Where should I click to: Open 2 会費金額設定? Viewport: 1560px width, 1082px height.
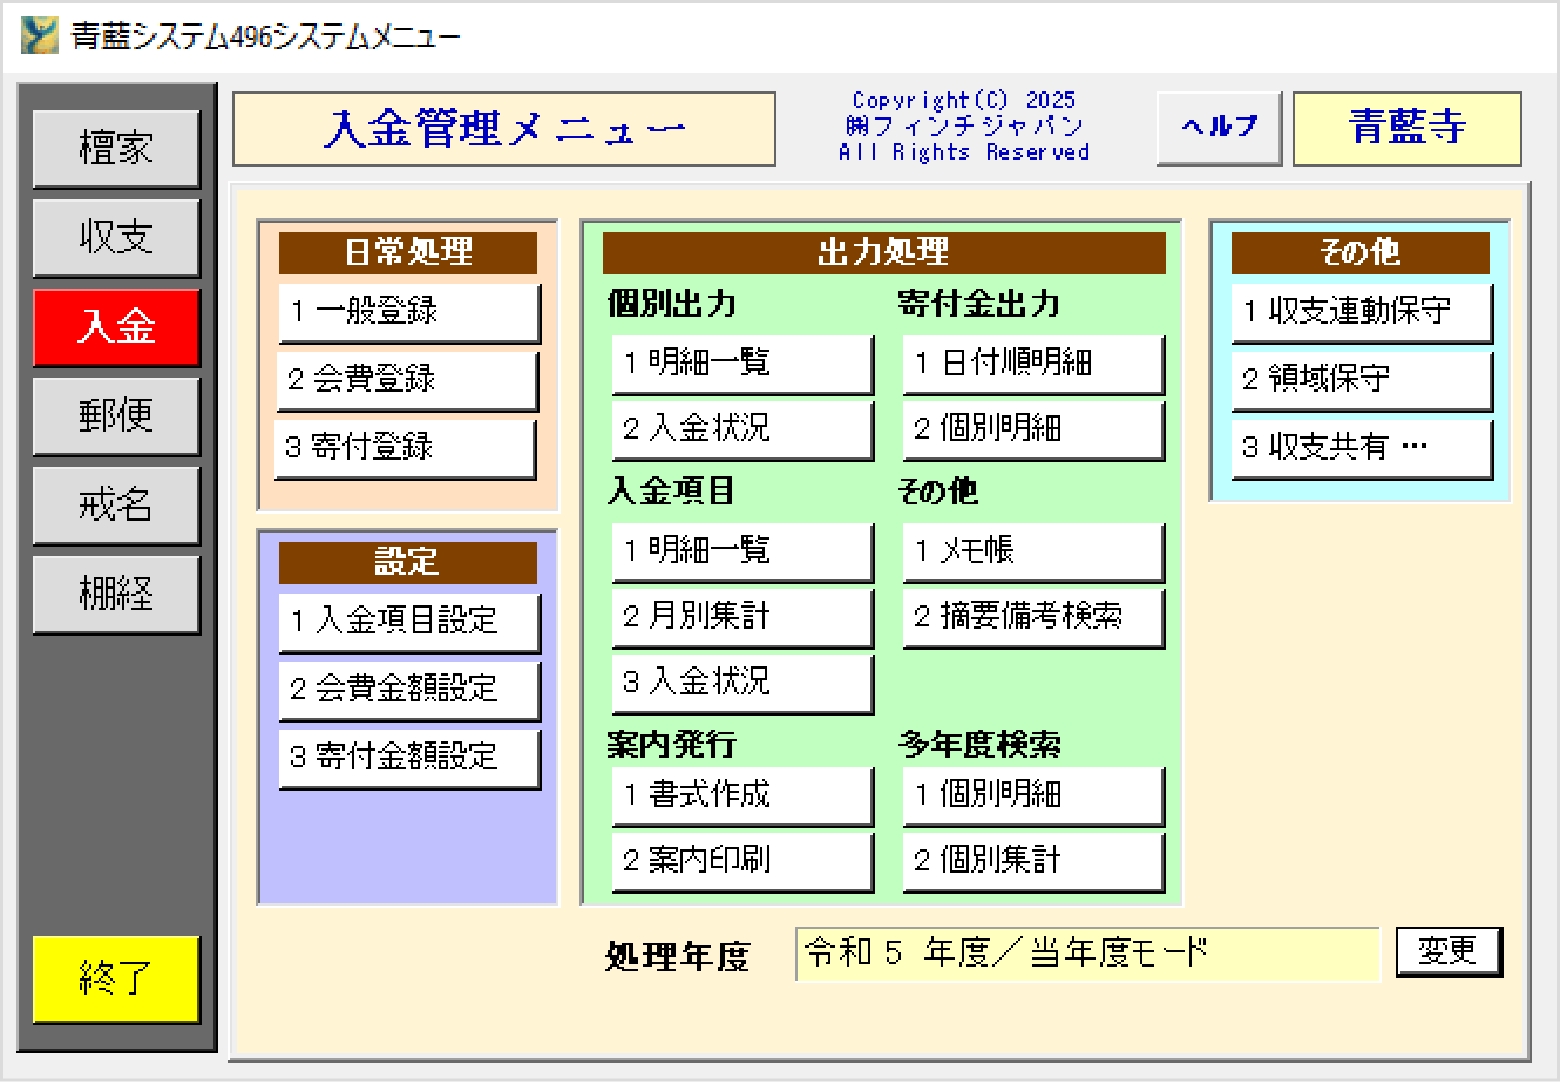(x=408, y=688)
